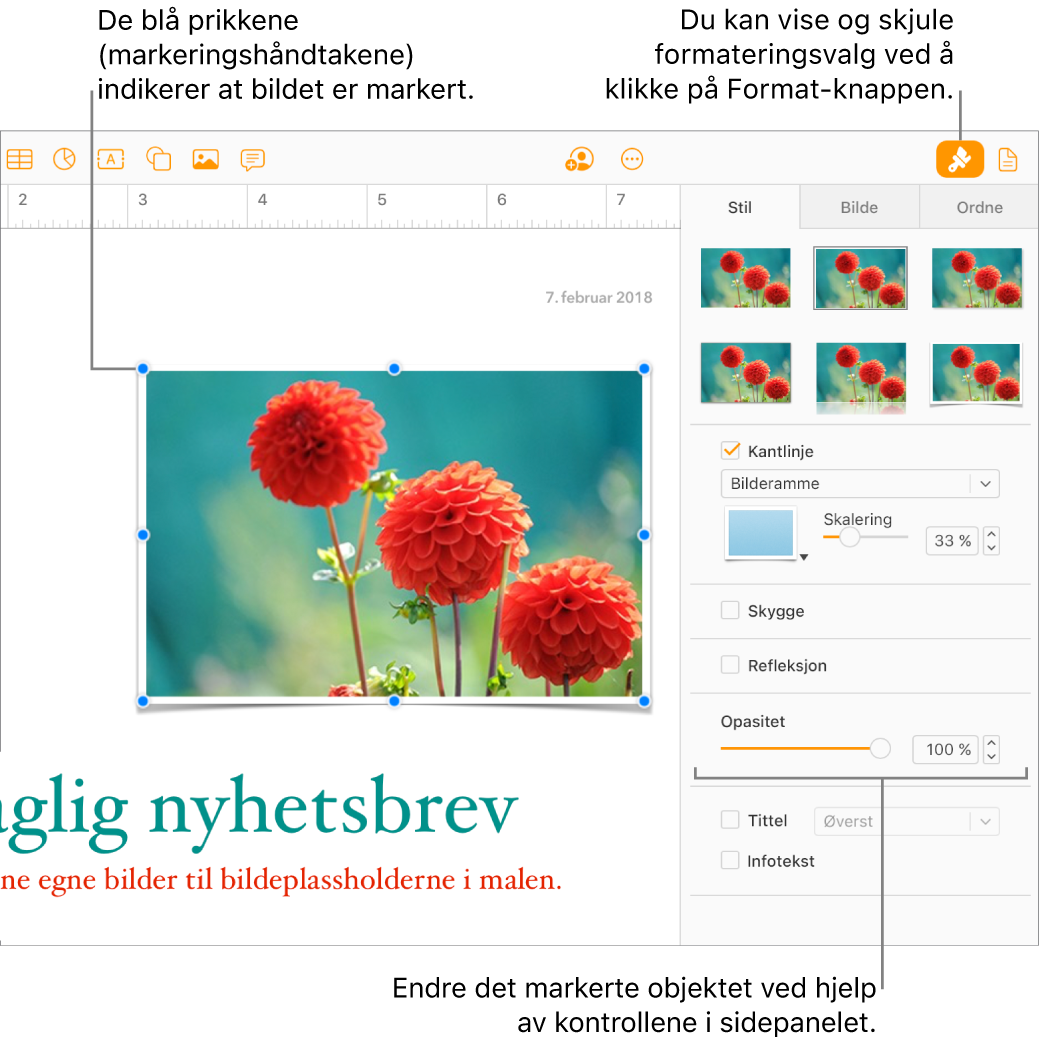Screen dimensions: 1040x1048
Task: Open the shape insert icon
Action: [x=158, y=159]
